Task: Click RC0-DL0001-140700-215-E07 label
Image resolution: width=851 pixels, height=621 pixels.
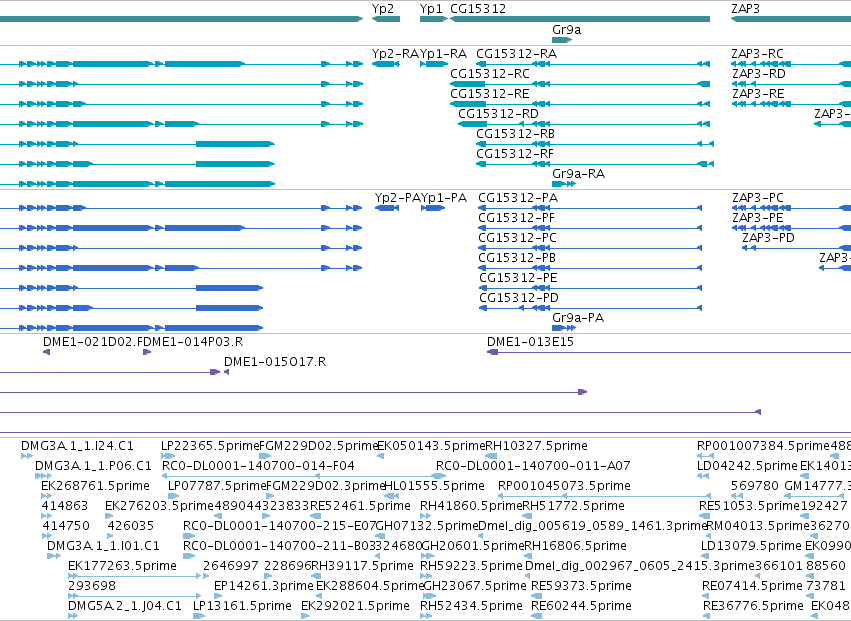Action: pos(280,526)
